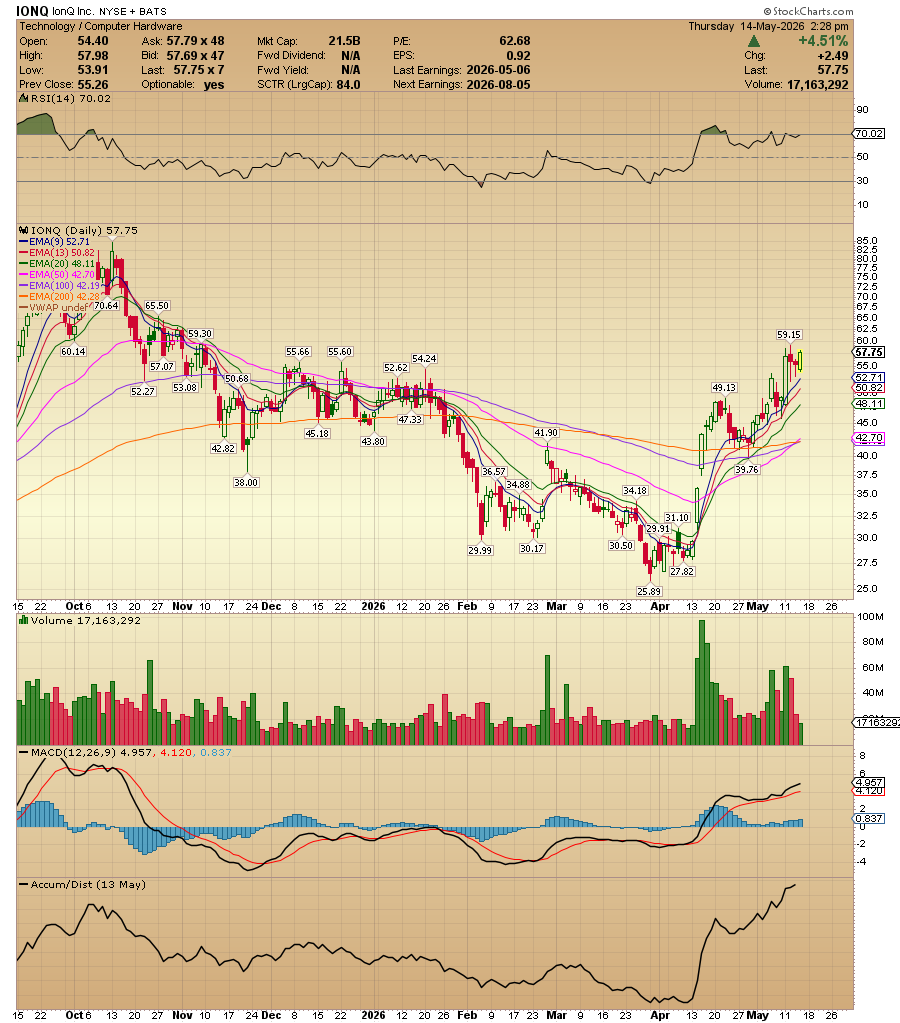This screenshot has width=900, height=1023.
Task: Click the Bid quote 57.69 x 47
Action: pos(195,56)
